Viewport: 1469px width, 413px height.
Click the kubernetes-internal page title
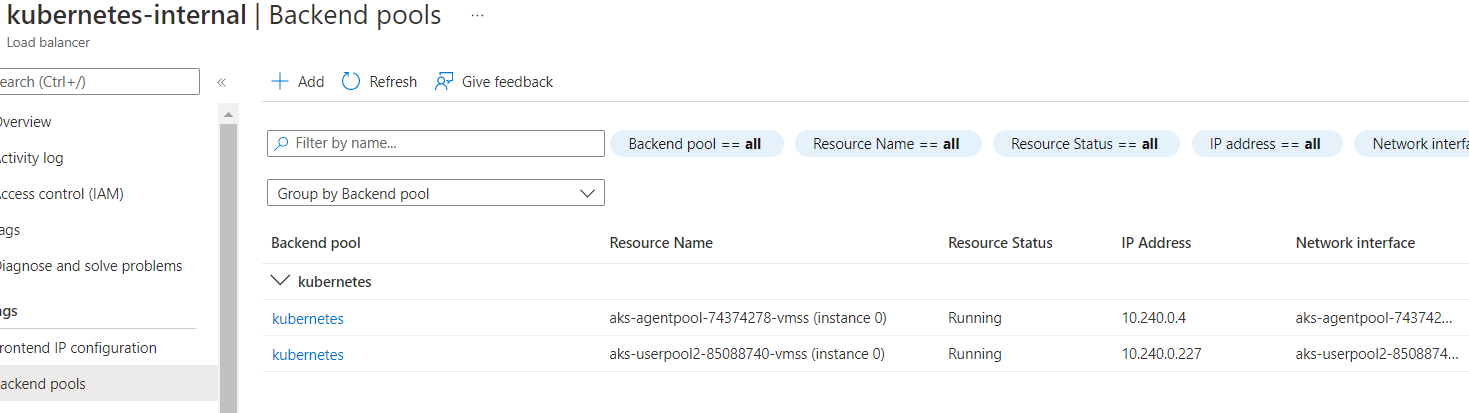[x=126, y=16]
